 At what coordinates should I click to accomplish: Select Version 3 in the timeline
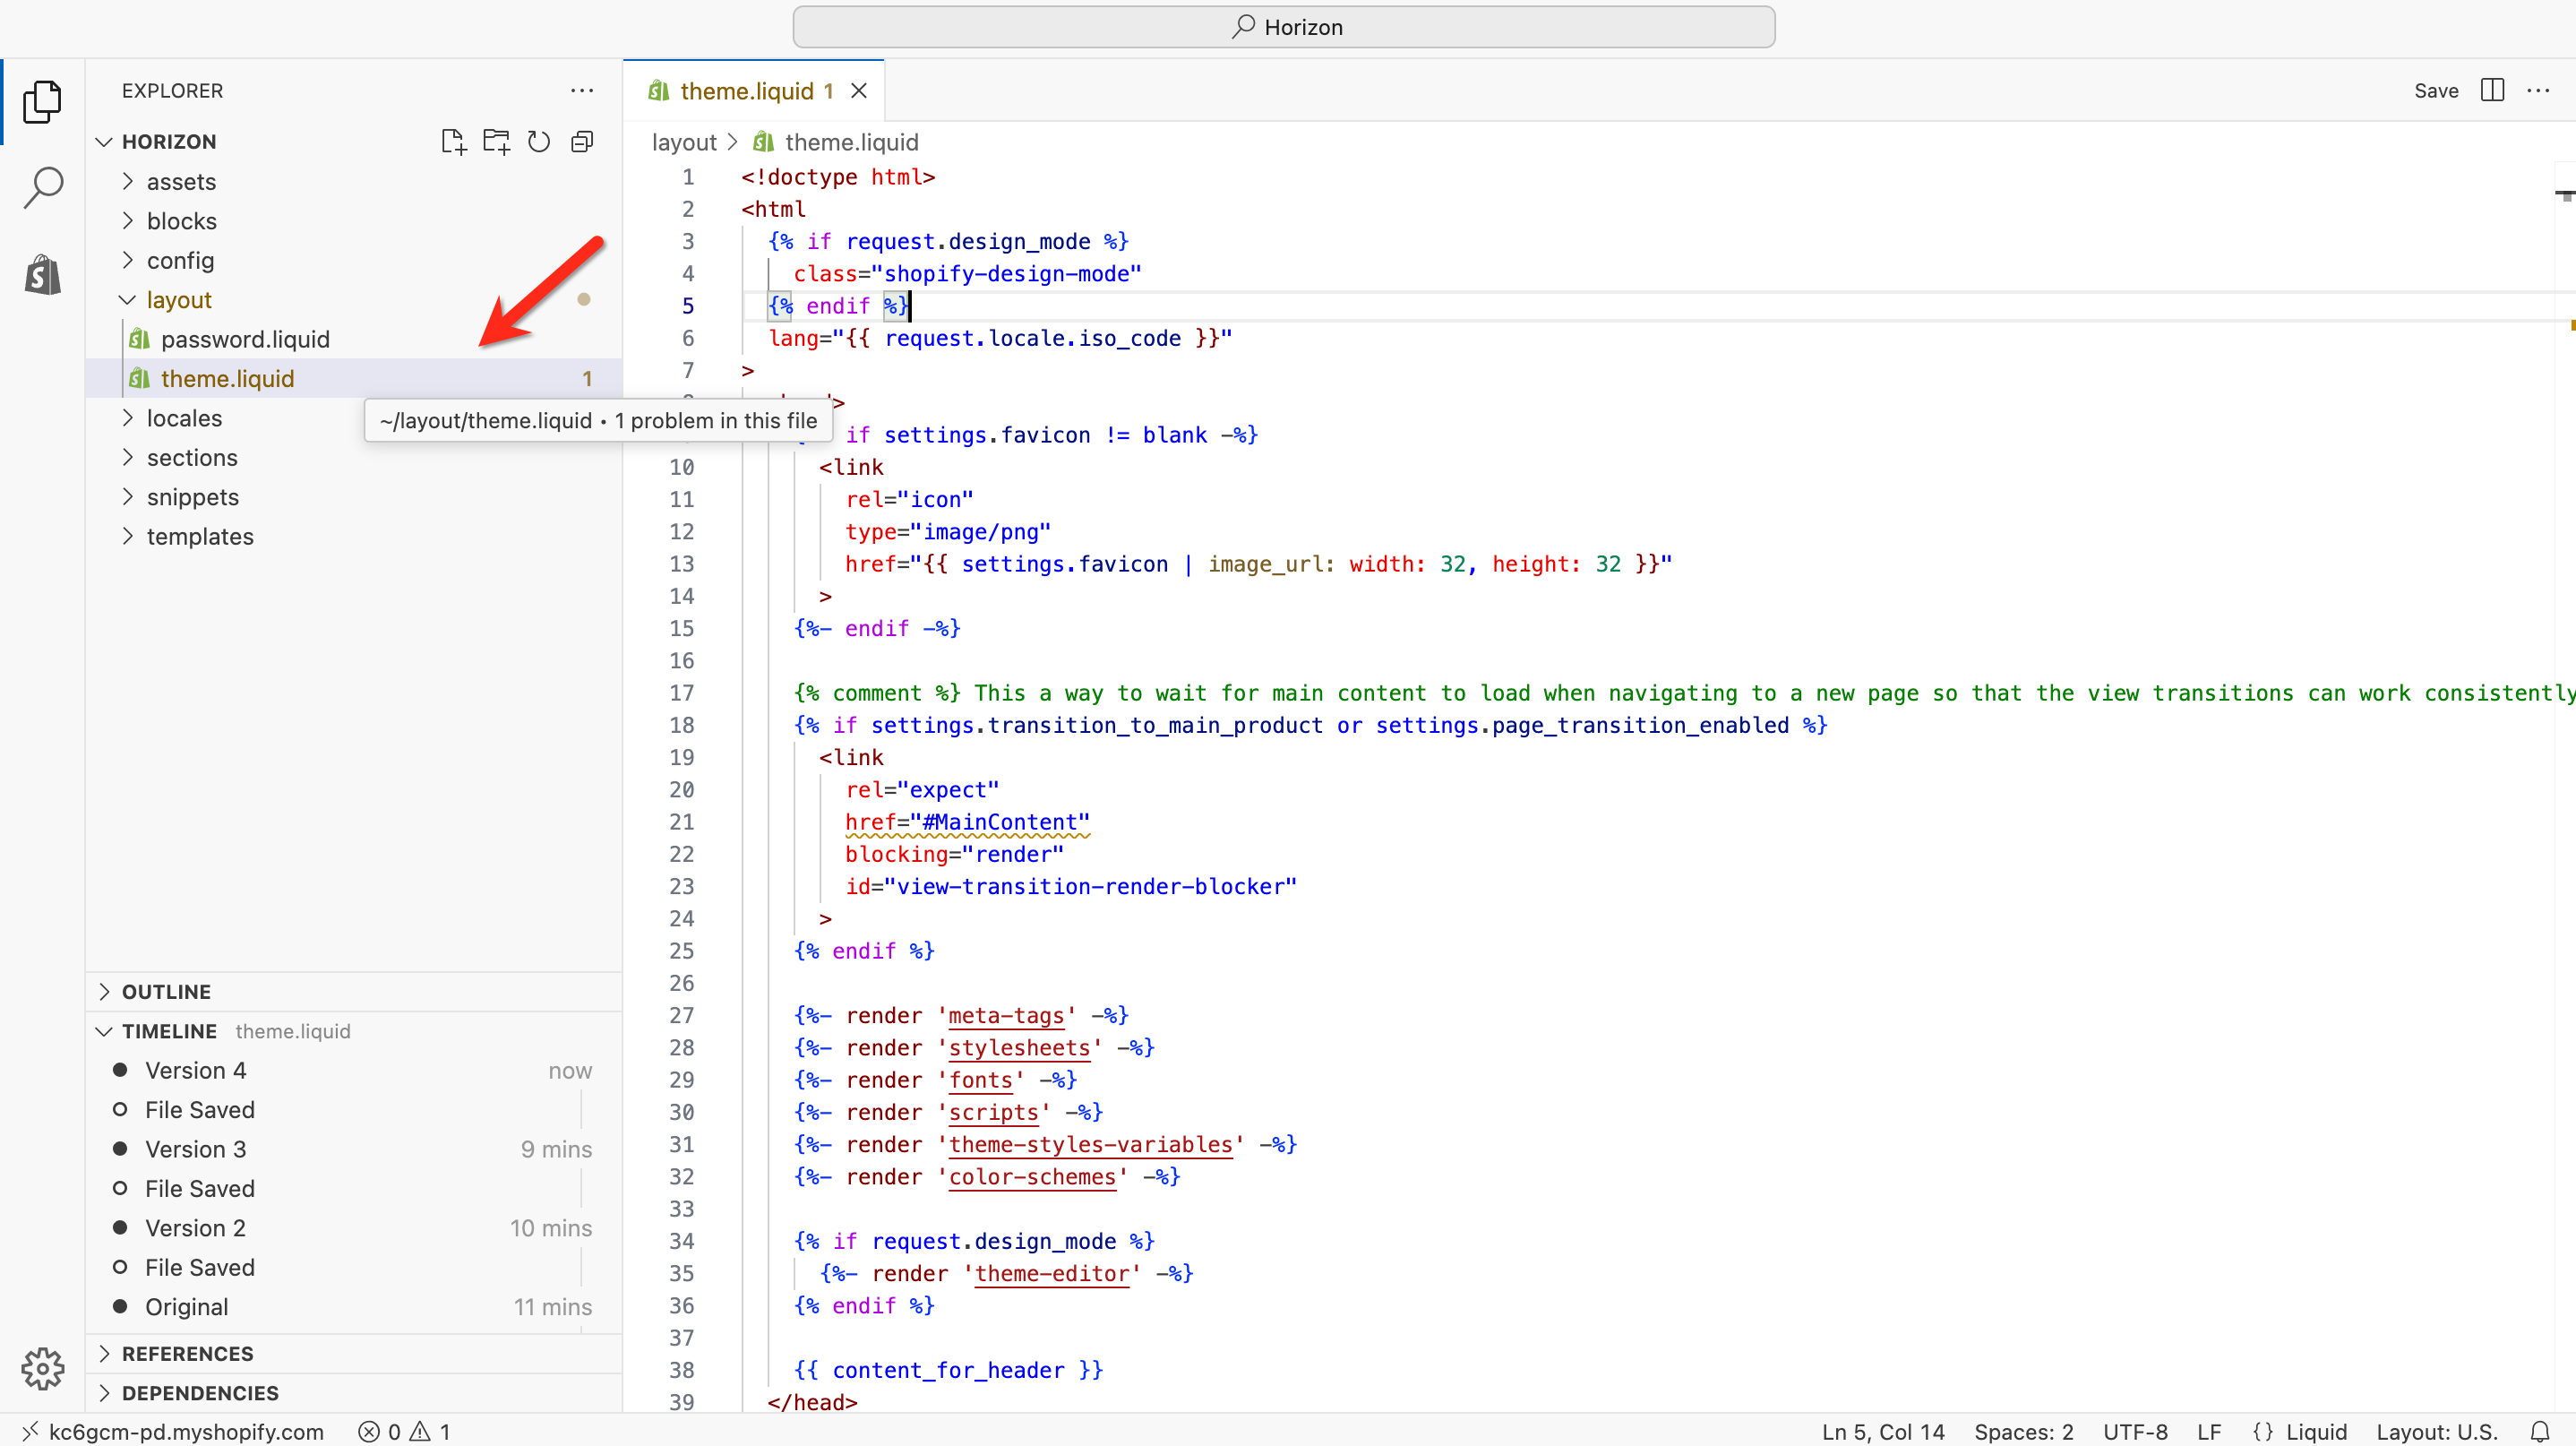[x=195, y=1149]
